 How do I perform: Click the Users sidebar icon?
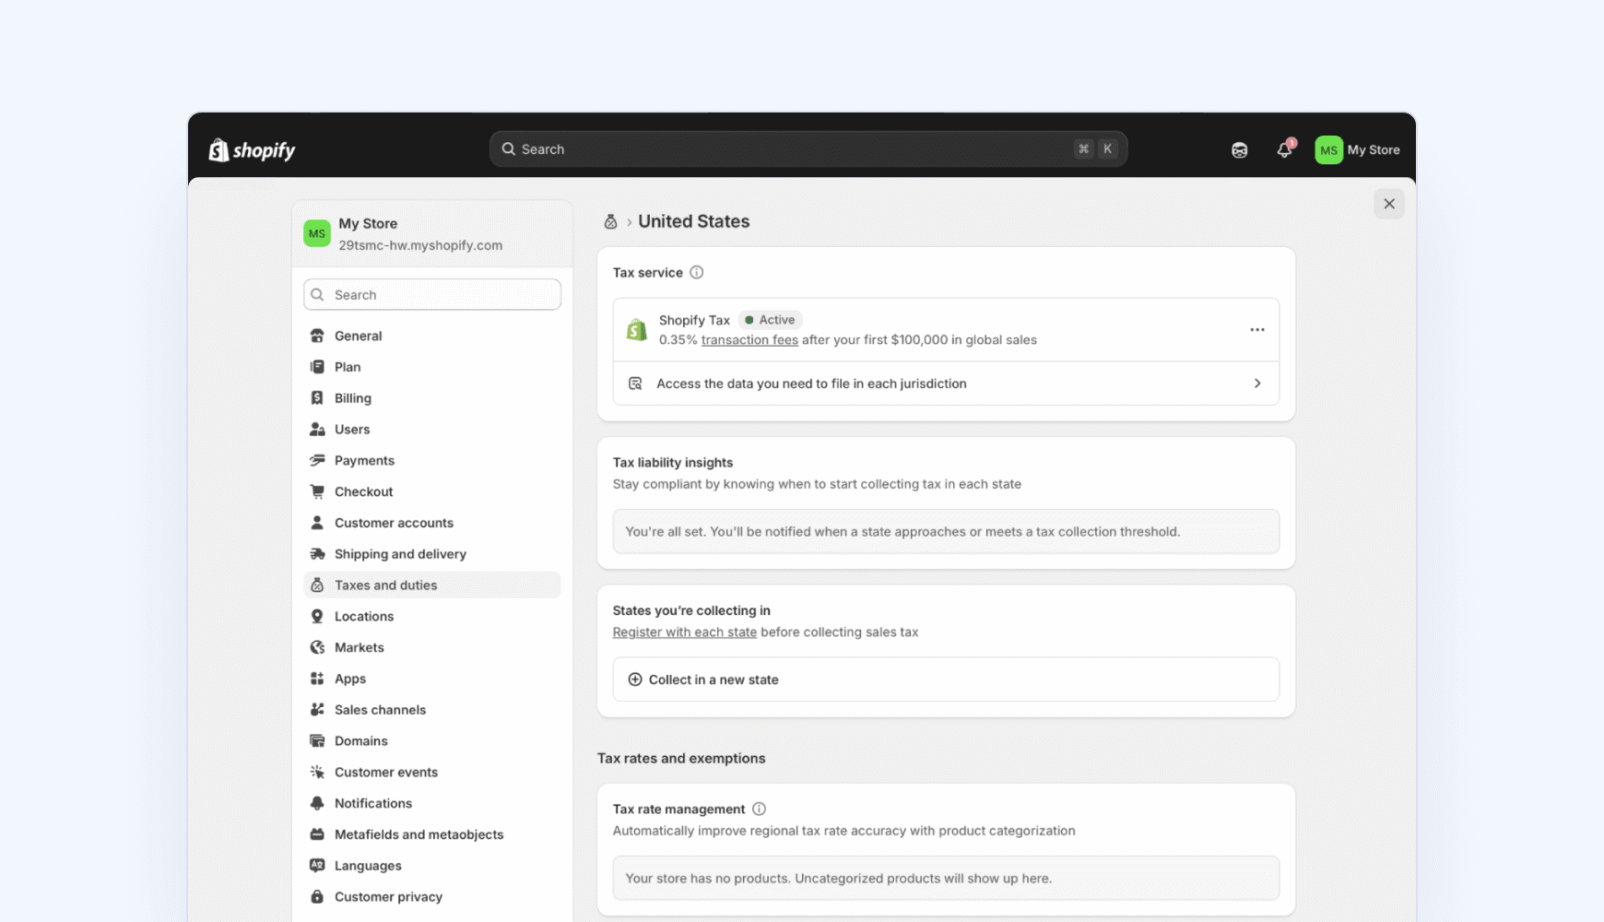pos(317,429)
